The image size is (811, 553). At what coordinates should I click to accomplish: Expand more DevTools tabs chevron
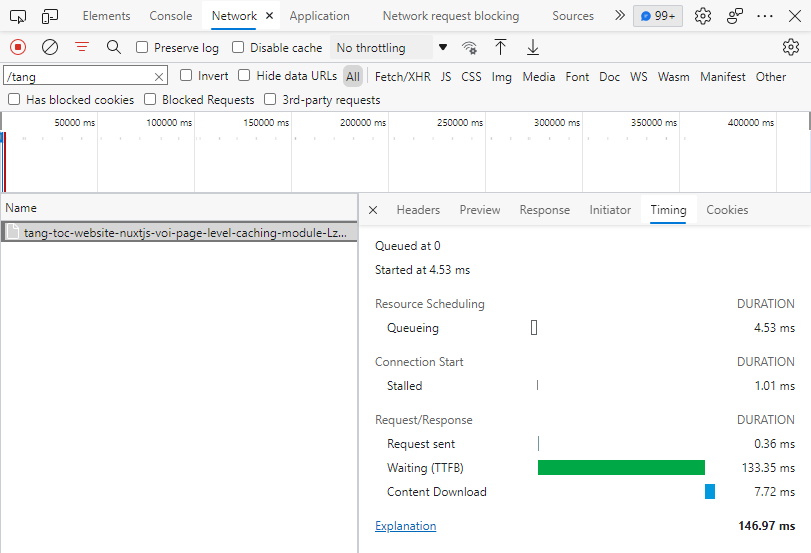pos(619,16)
